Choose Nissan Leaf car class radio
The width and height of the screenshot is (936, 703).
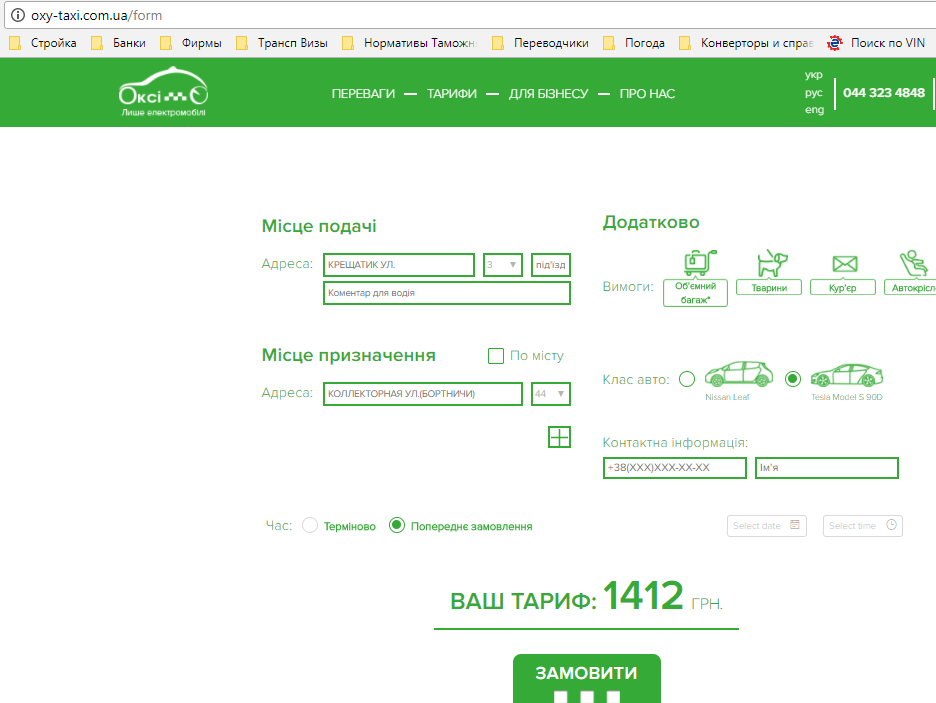click(687, 379)
